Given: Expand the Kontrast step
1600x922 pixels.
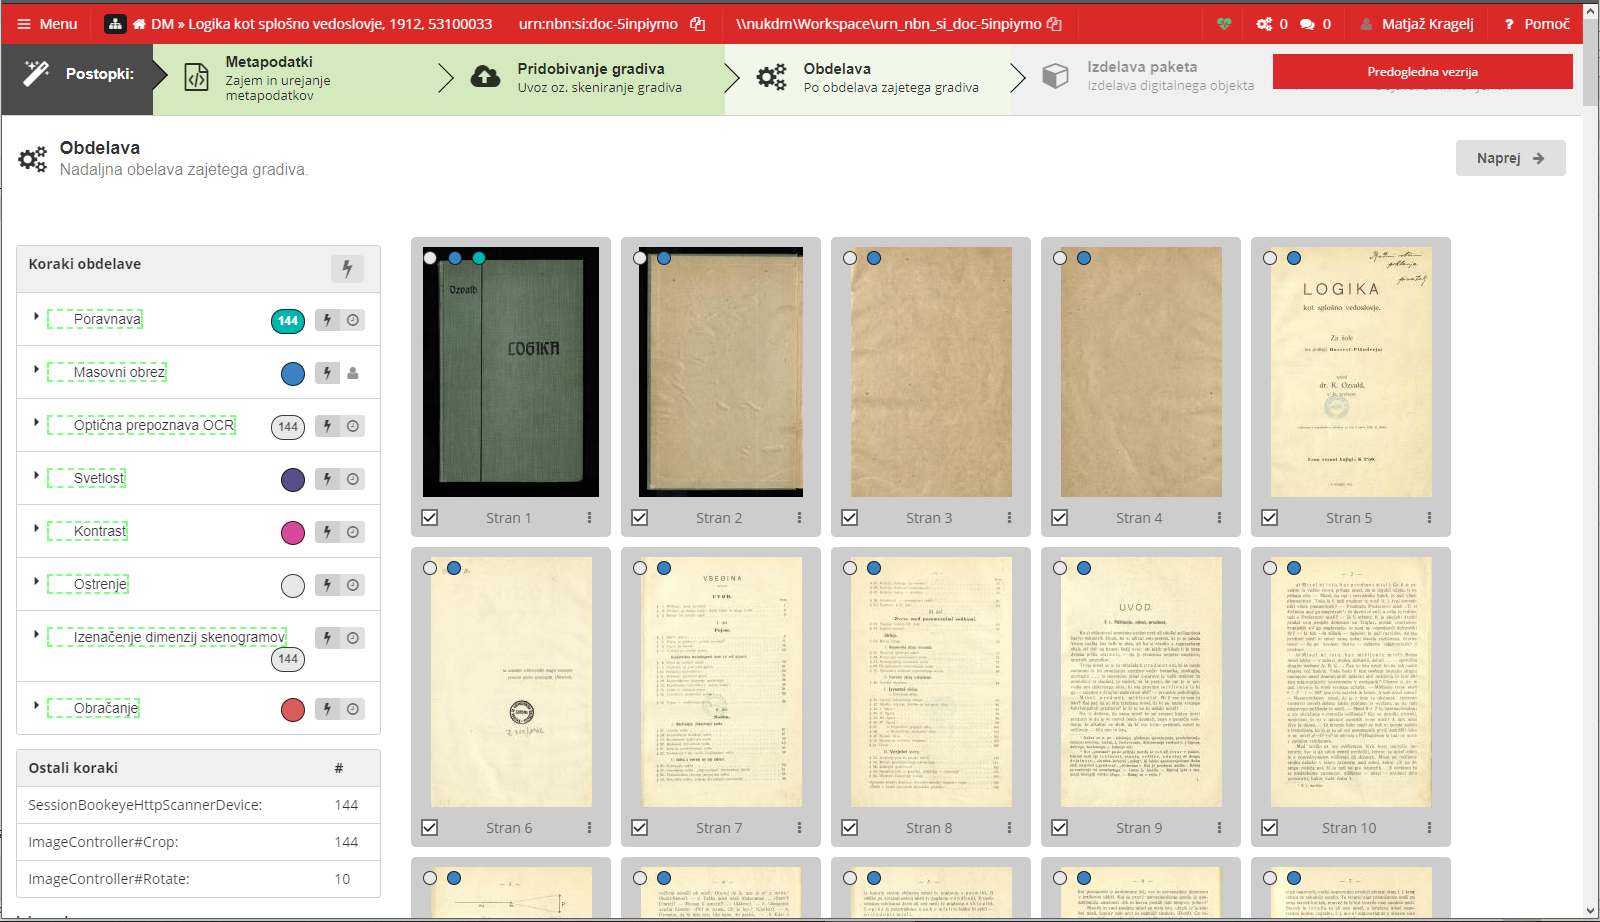Looking at the screenshot, I should pyautogui.click(x=36, y=528).
